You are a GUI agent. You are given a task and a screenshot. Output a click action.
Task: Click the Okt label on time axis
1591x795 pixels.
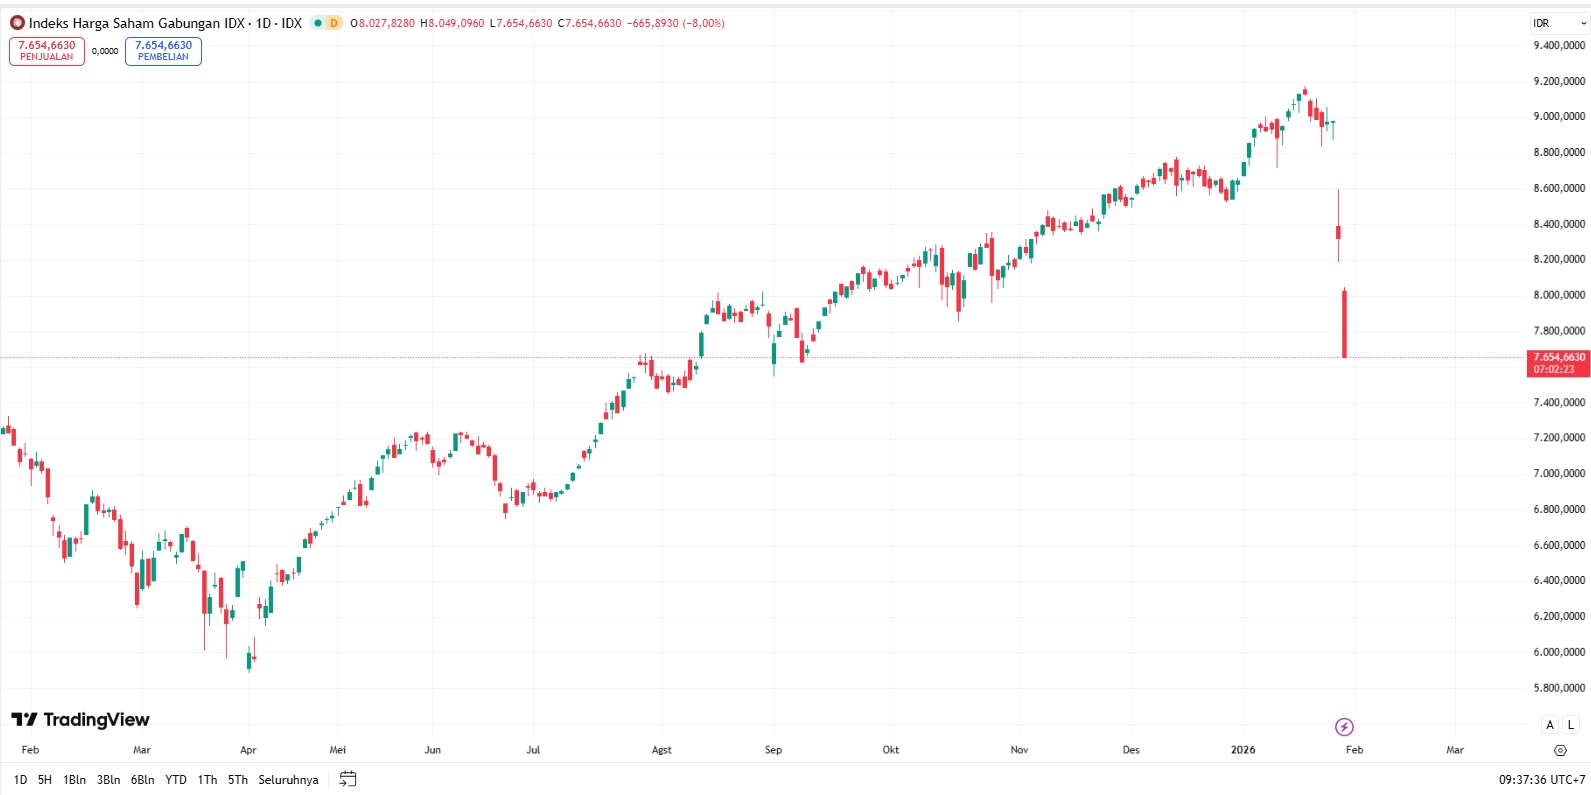click(890, 750)
